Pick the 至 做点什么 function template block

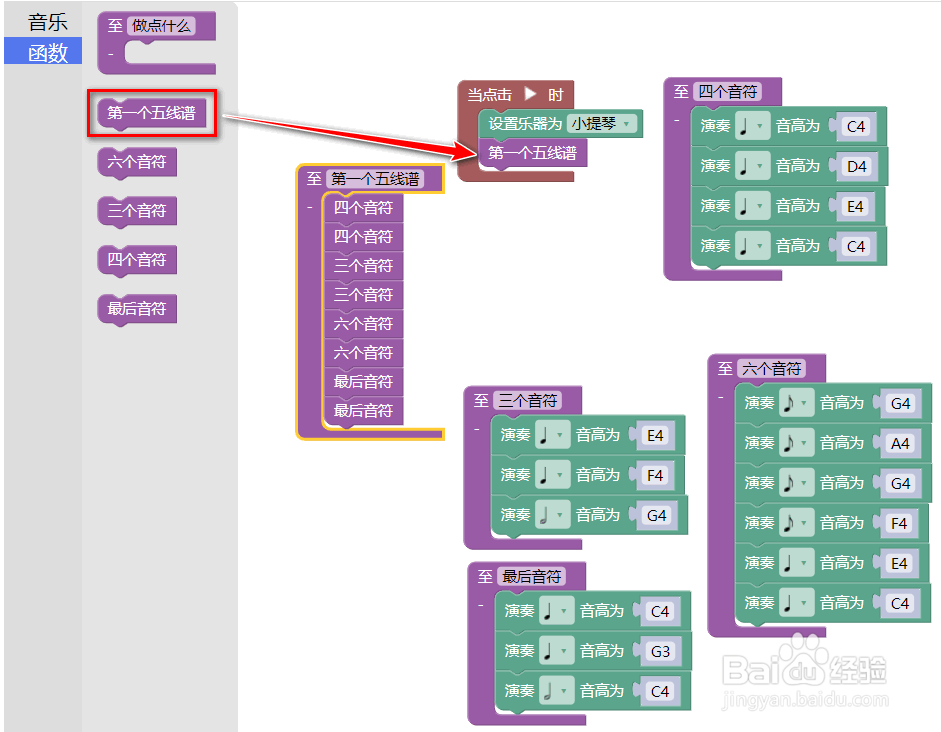click(157, 43)
